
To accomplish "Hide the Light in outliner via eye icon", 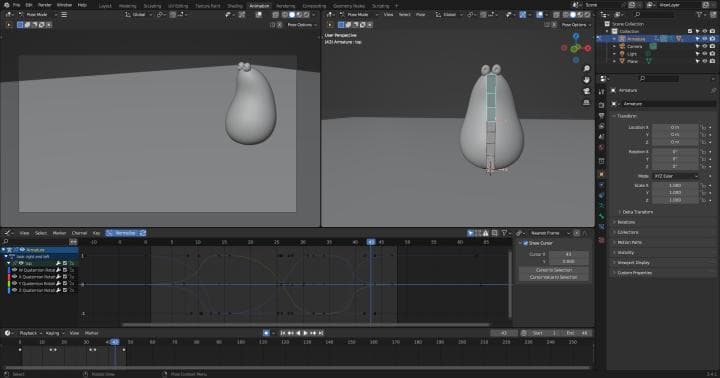I will click(705, 54).
